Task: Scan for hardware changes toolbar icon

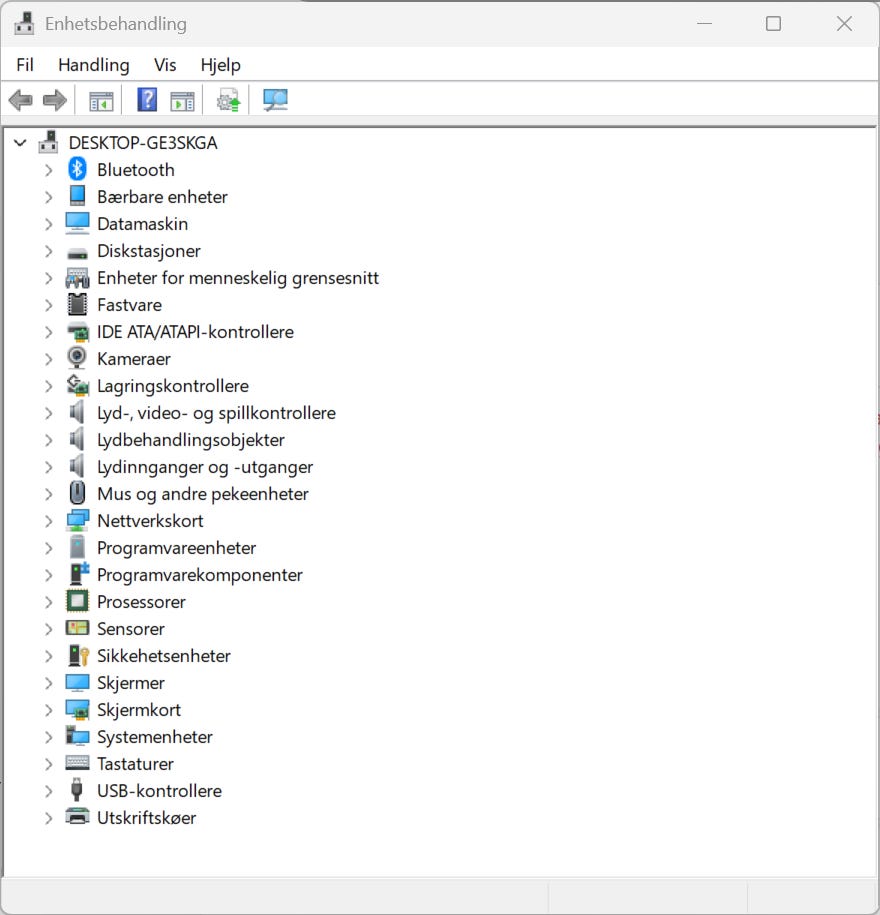Action: coord(275,100)
